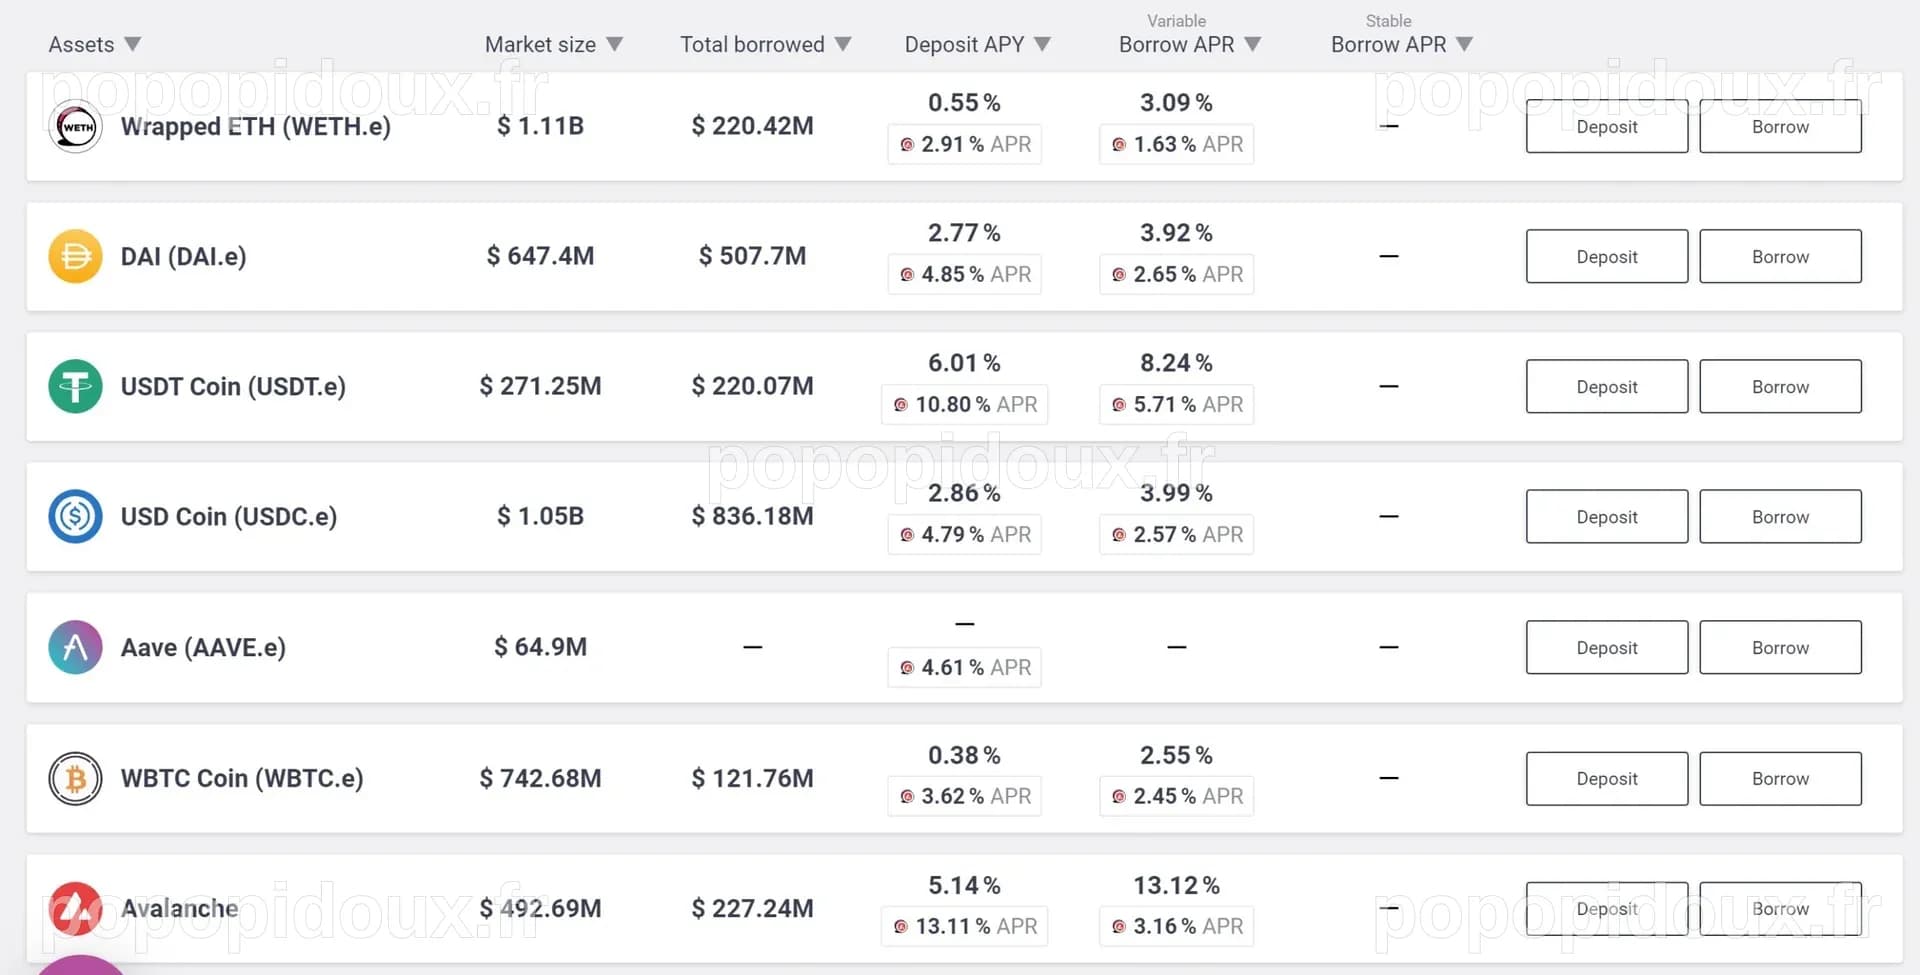1920x975 pixels.
Task: Click reward icon beside 1.63 % APR
Action: pos(1119,145)
